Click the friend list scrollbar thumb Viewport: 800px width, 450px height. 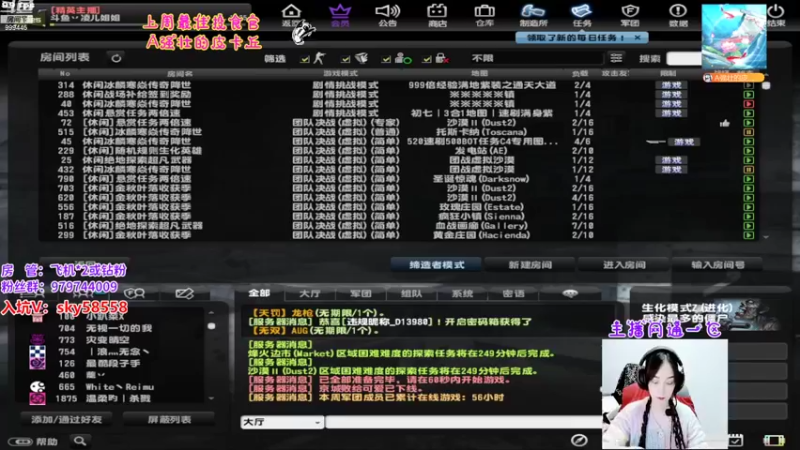pos(211,326)
